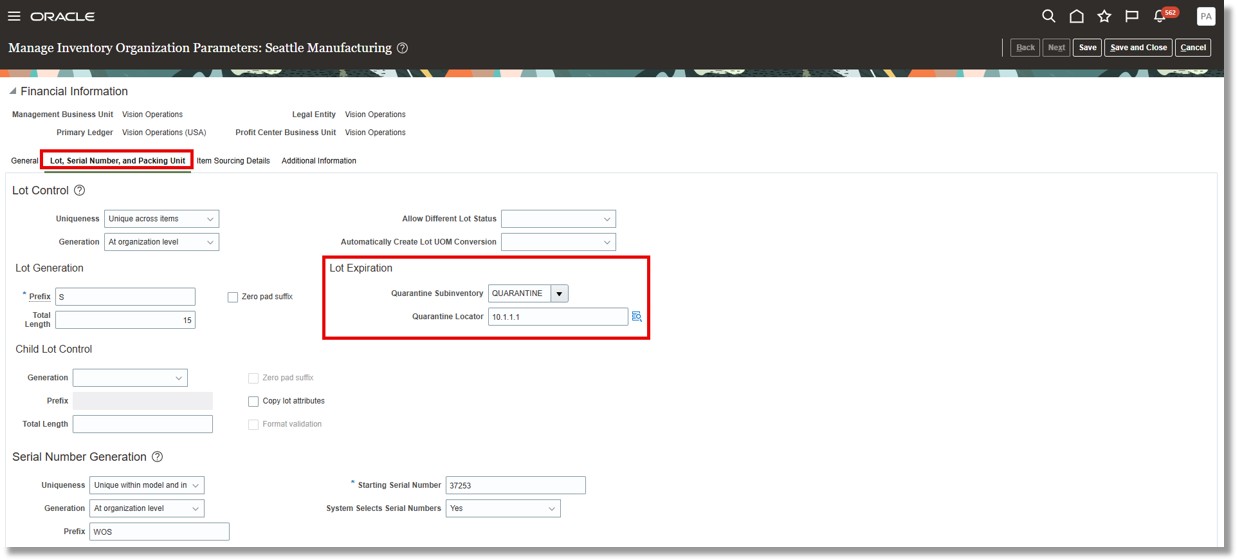Click the Cancel button
The height and width of the screenshot is (560, 1237).
1193,47
